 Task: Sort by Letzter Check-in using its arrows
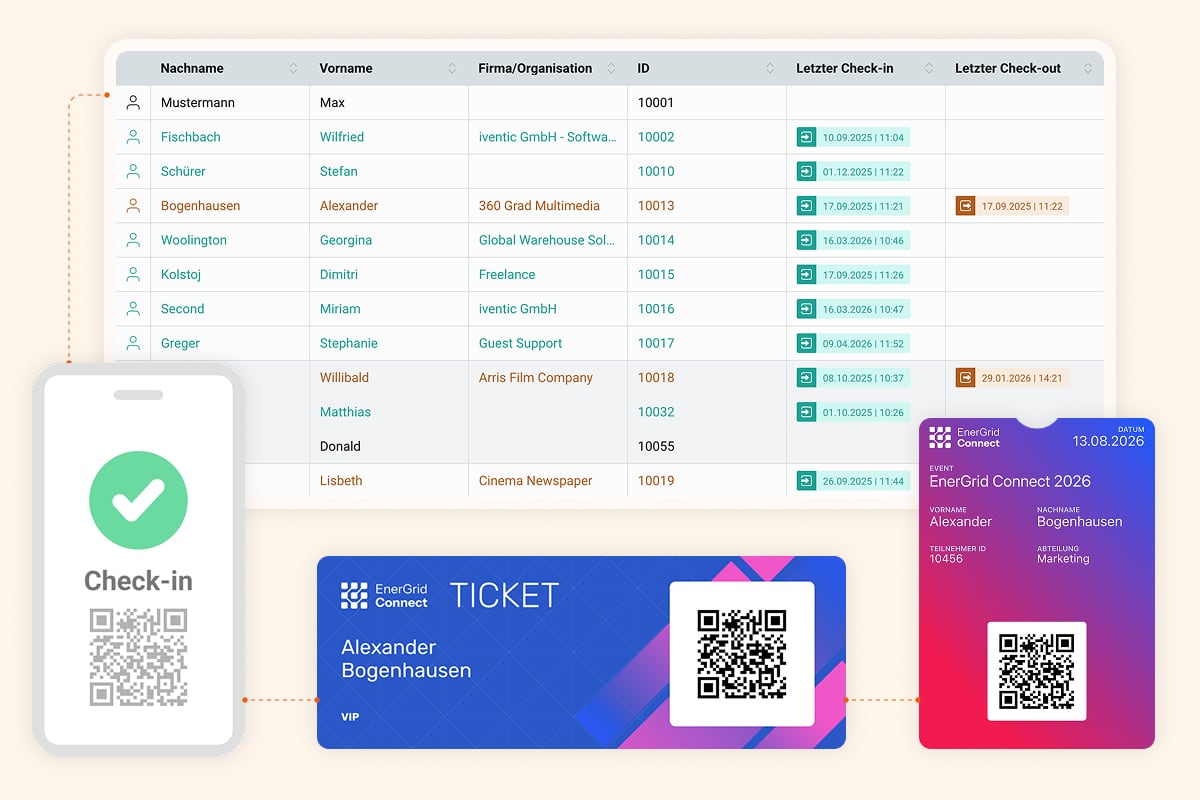point(929,69)
